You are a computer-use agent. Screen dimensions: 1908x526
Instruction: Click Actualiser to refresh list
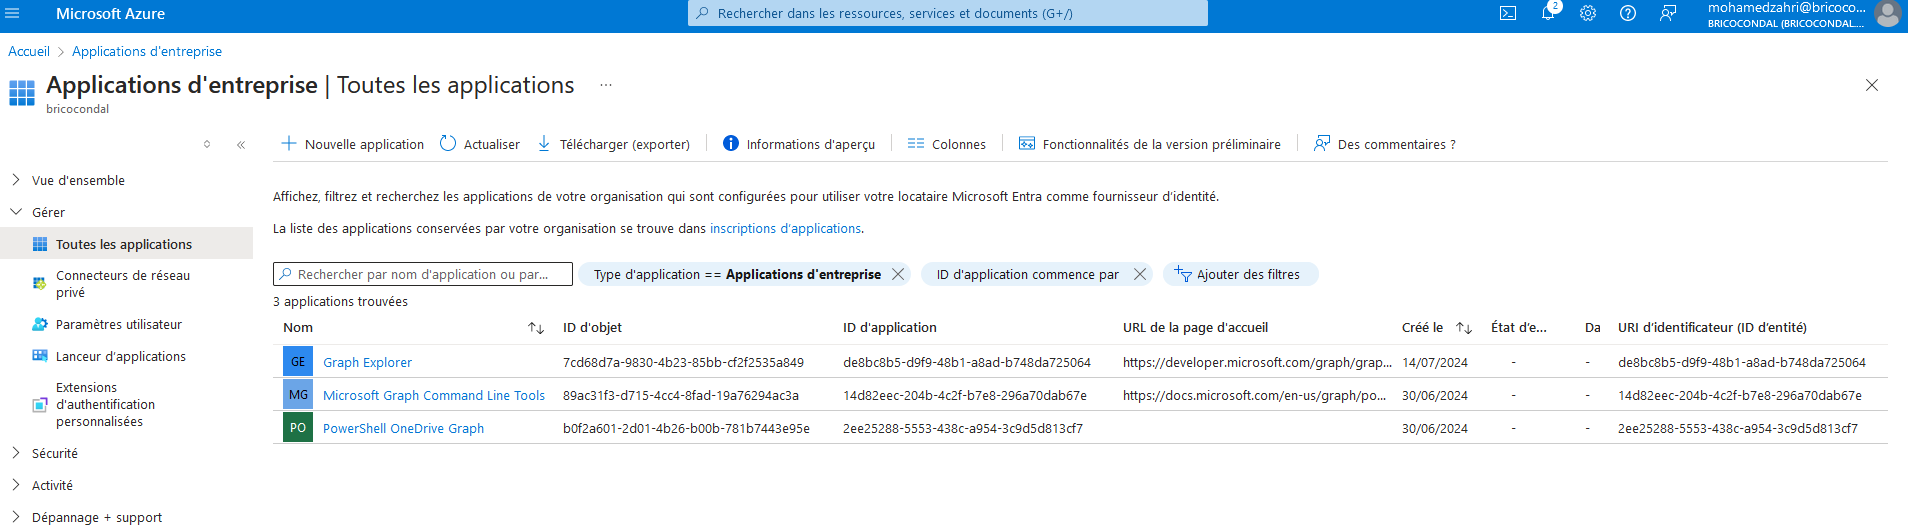tap(480, 144)
